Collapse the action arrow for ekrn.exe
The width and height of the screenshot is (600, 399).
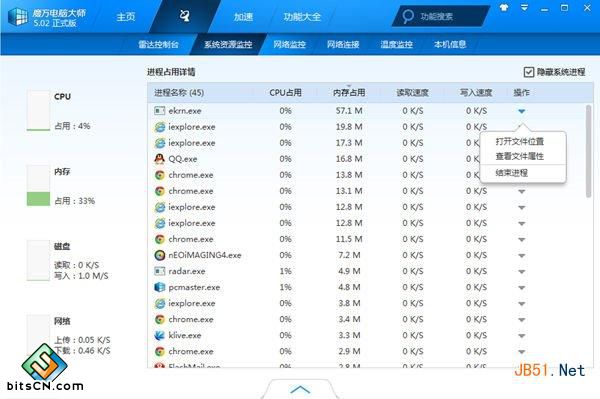pos(522,111)
